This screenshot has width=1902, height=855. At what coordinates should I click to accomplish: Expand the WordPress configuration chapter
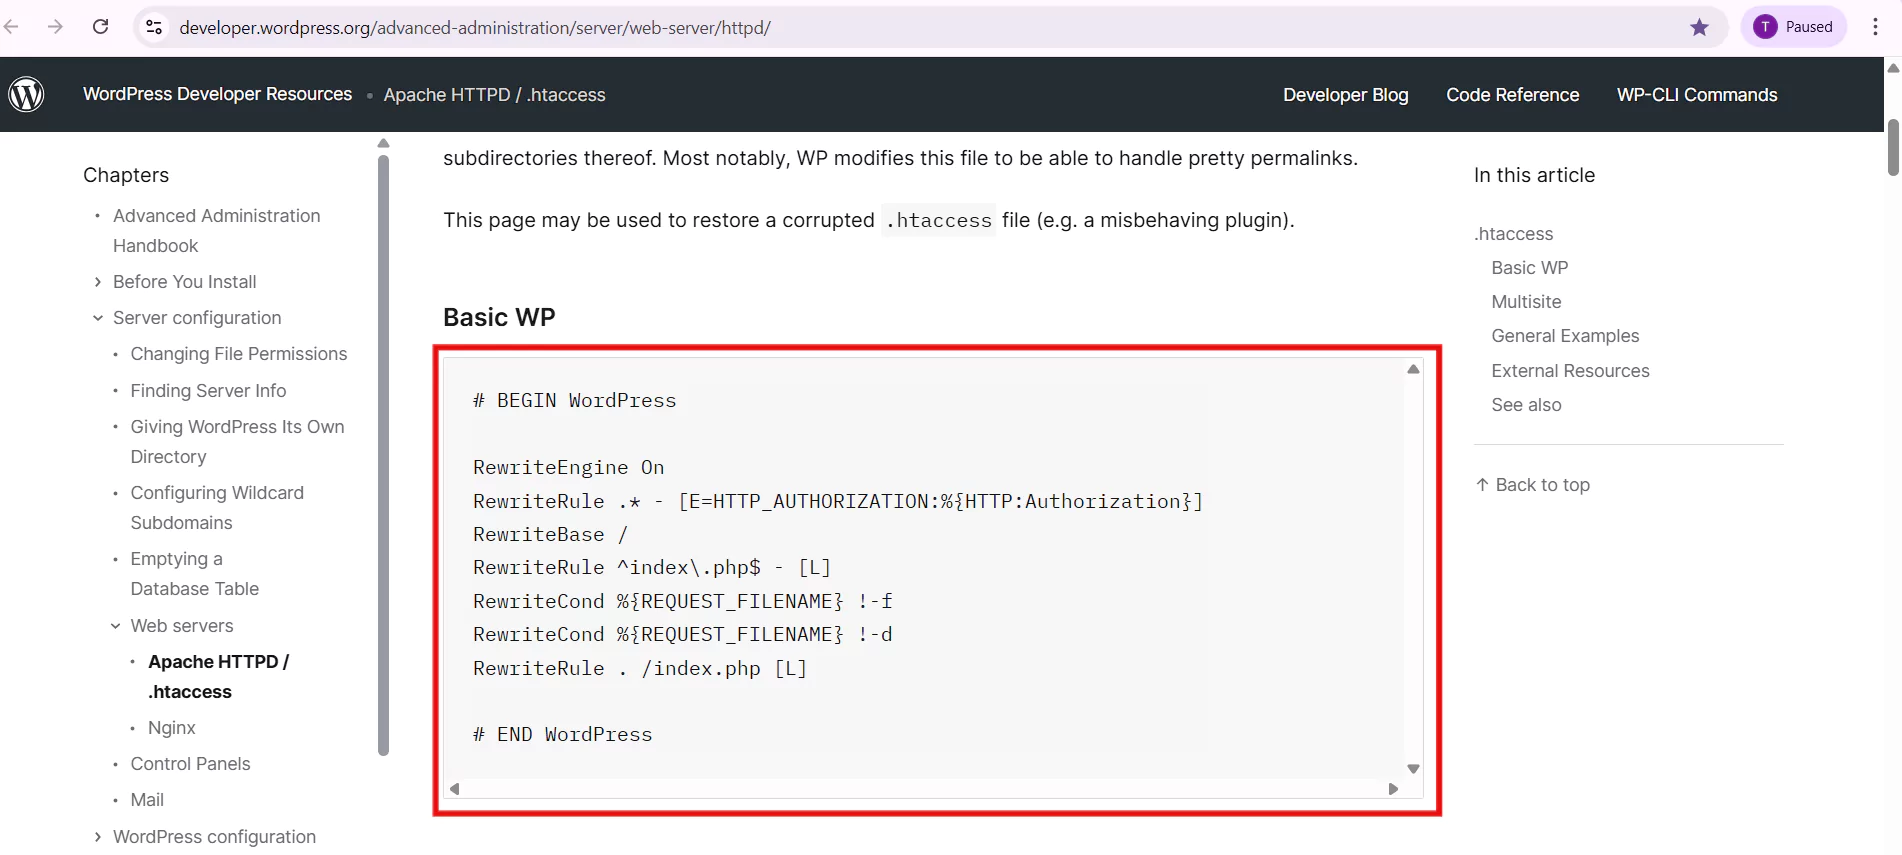[98, 837]
